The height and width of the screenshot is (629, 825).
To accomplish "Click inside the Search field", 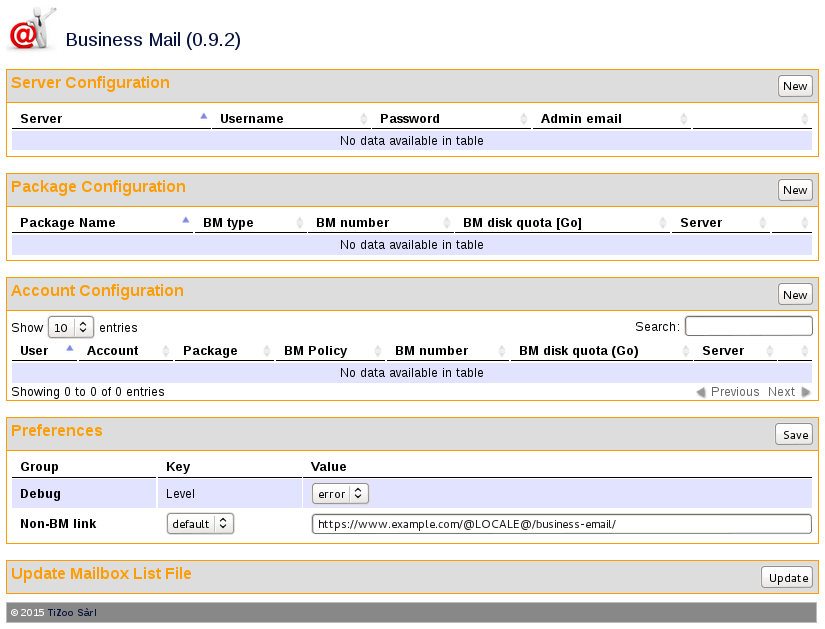I will click(x=748, y=326).
